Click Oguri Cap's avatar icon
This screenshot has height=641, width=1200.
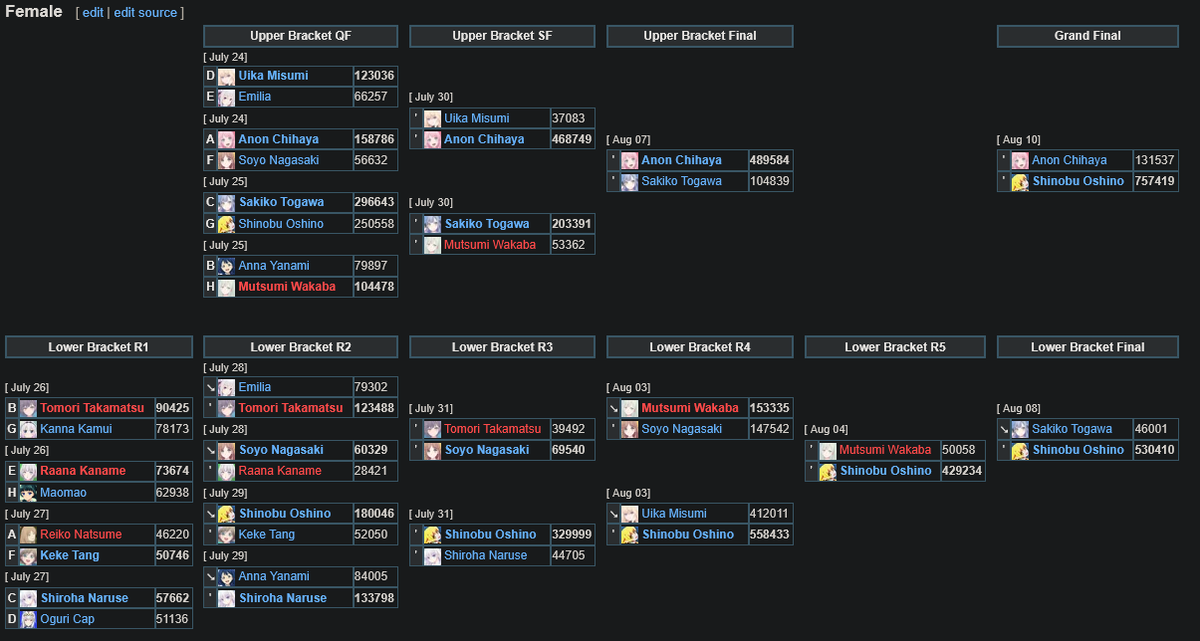(29, 619)
